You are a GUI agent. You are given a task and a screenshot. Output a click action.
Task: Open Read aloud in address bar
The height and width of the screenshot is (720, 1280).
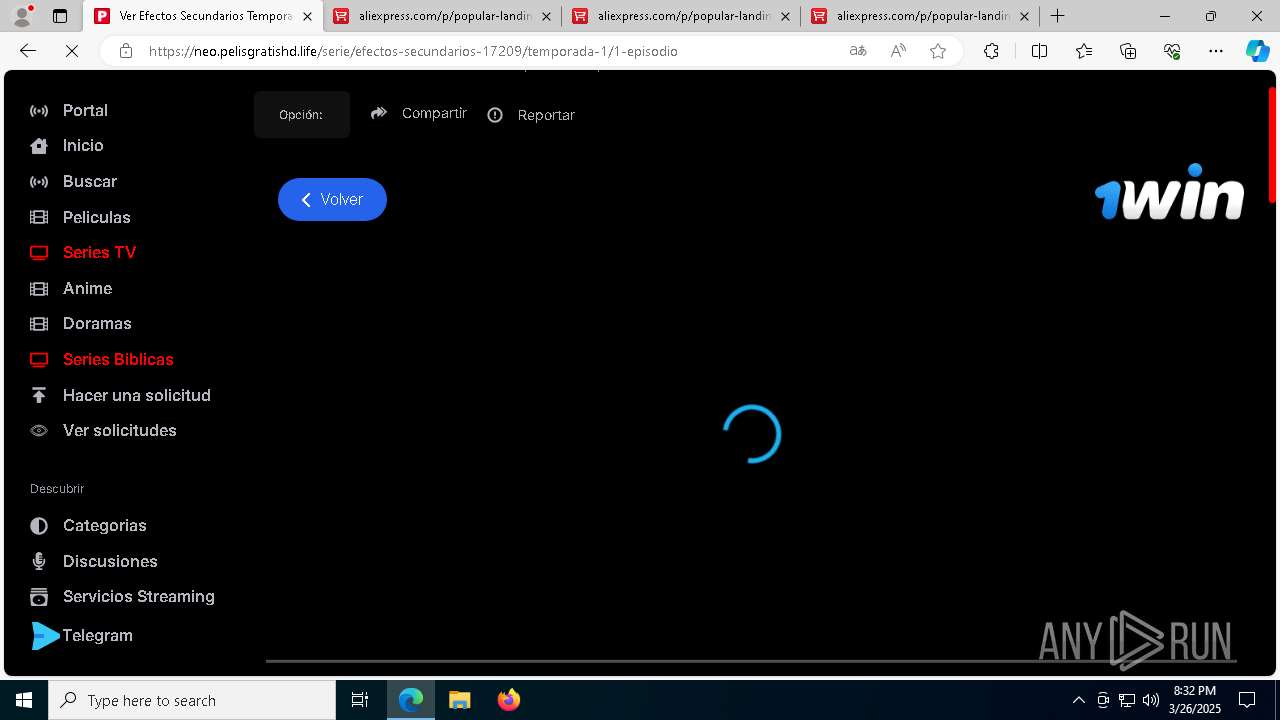click(898, 51)
